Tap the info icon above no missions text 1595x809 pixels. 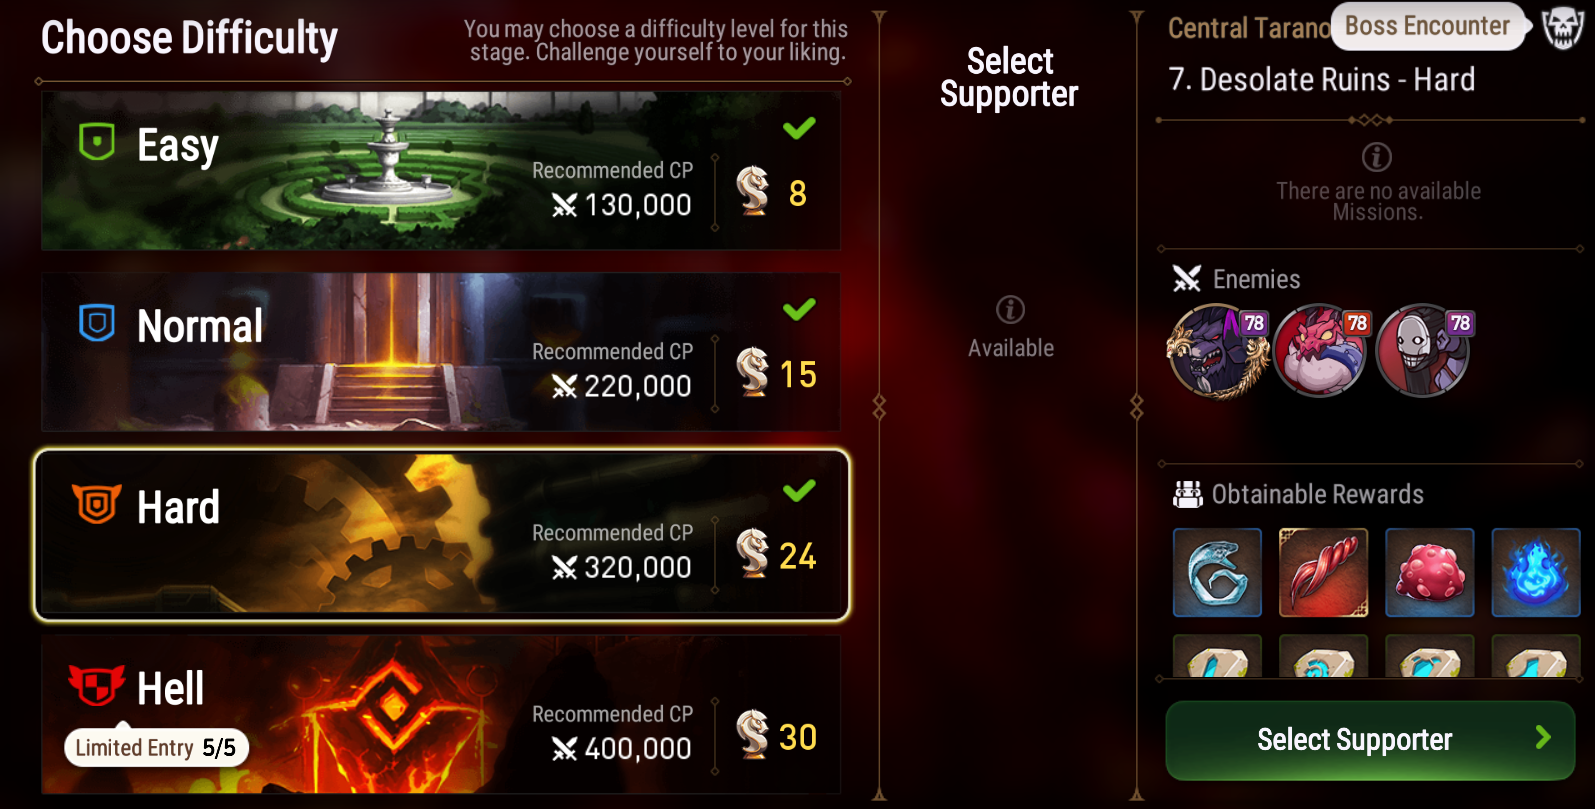pyautogui.click(x=1377, y=157)
